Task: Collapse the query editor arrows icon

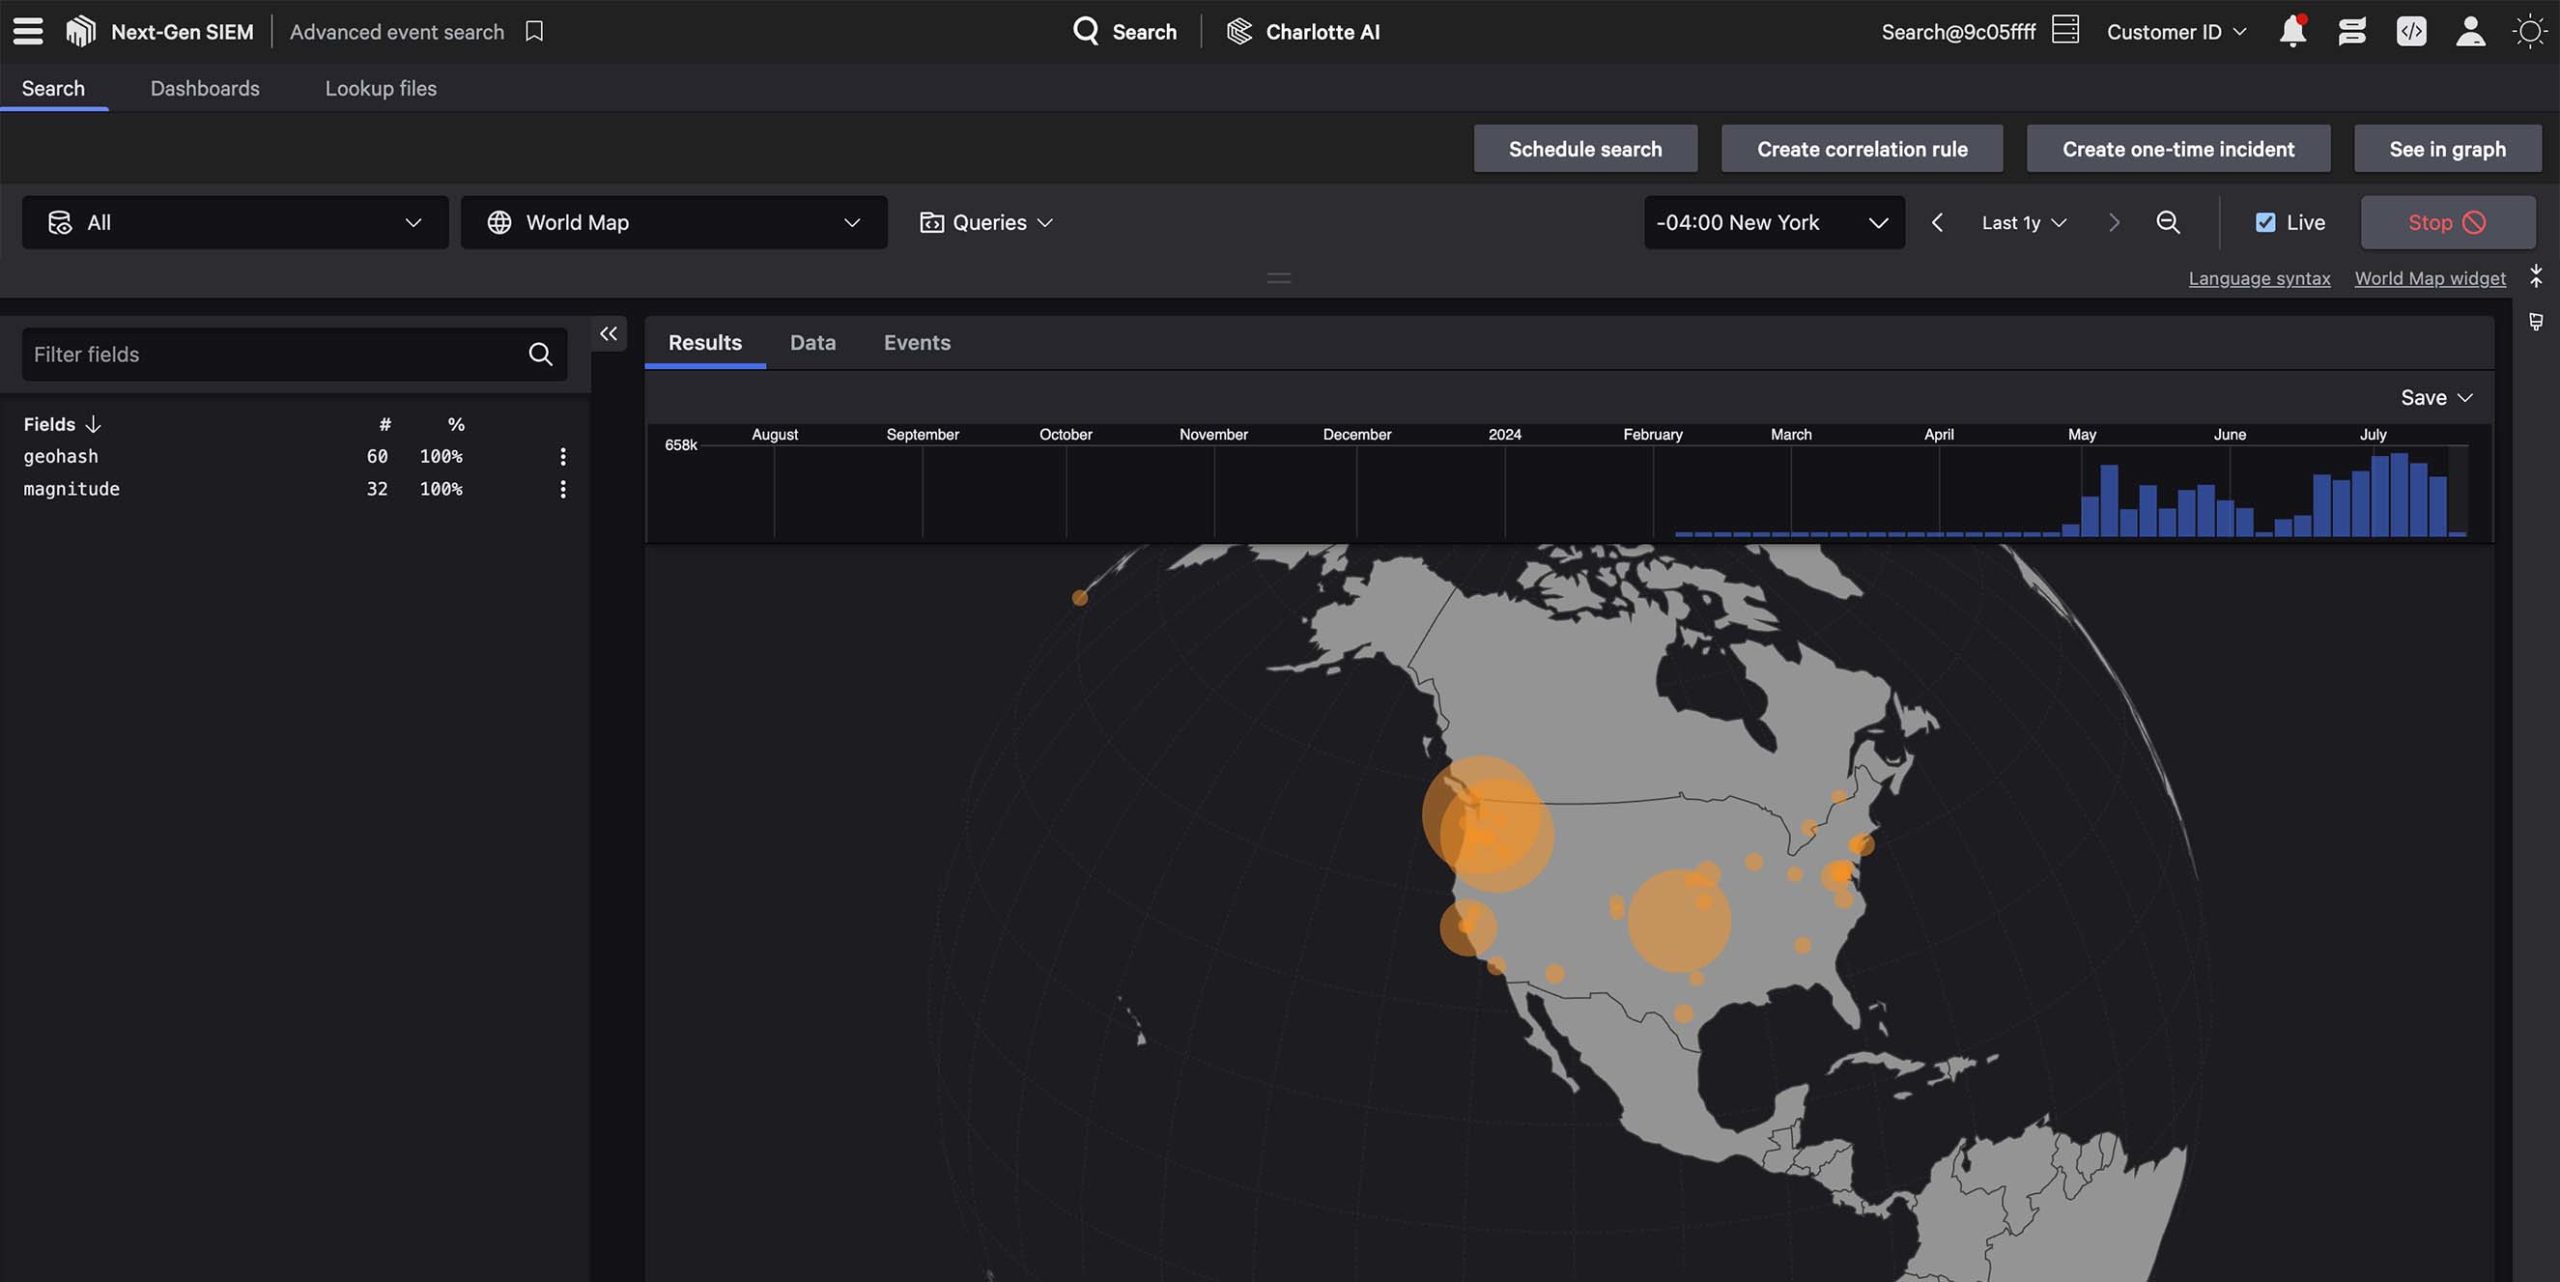Action: pyautogui.click(x=2535, y=276)
